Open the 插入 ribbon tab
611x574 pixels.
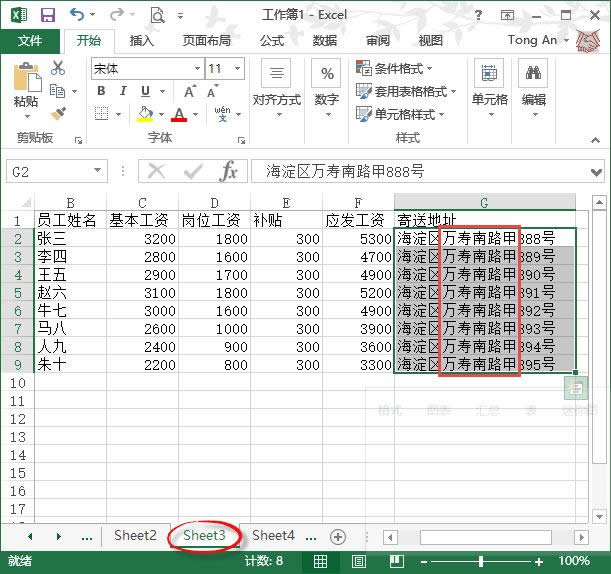click(142, 41)
